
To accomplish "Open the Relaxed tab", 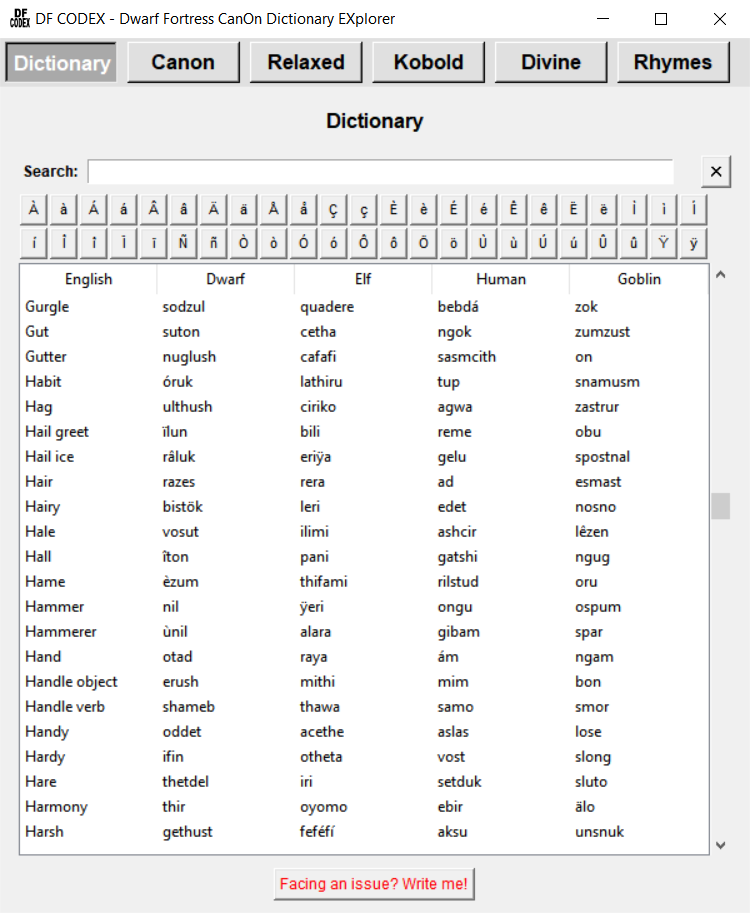I will [x=306, y=62].
